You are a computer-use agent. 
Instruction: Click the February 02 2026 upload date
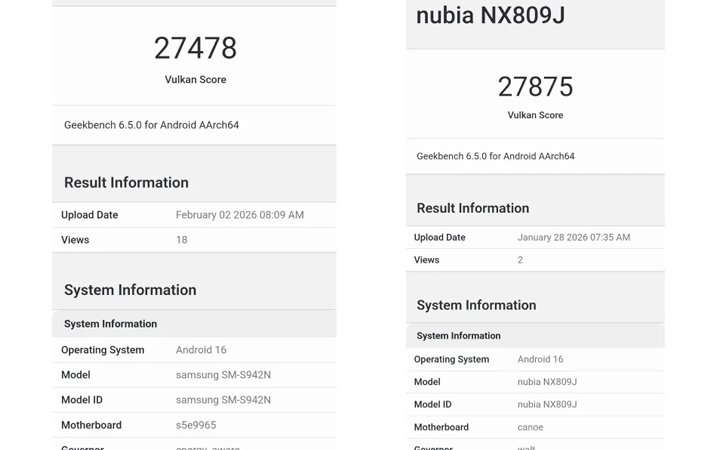239,215
